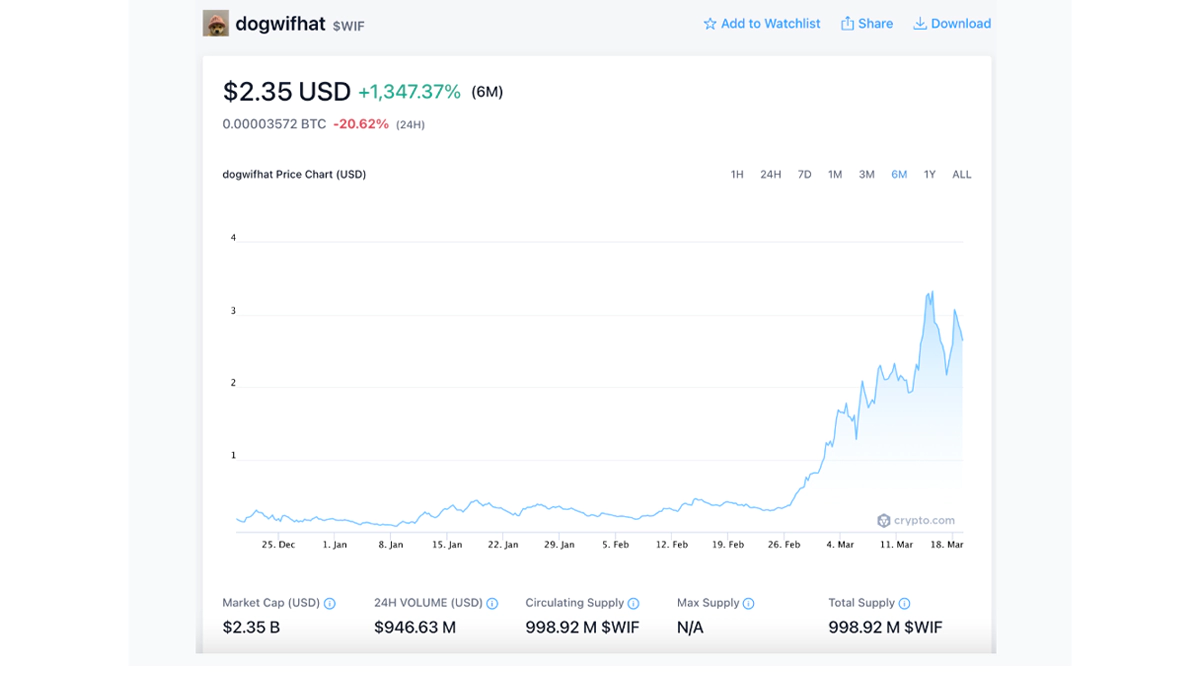Click the $2.35 USD price
The image size is (1200, 675).
coord(287,92)
